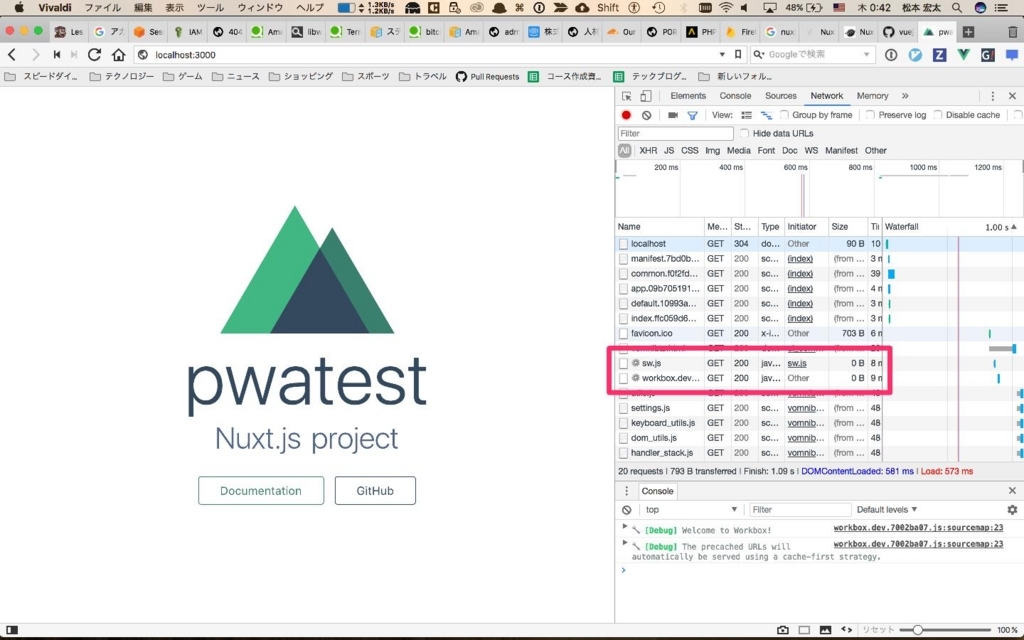1024x640 pixels.
Task: Click the browser back arrow
Action: [12, 55]
